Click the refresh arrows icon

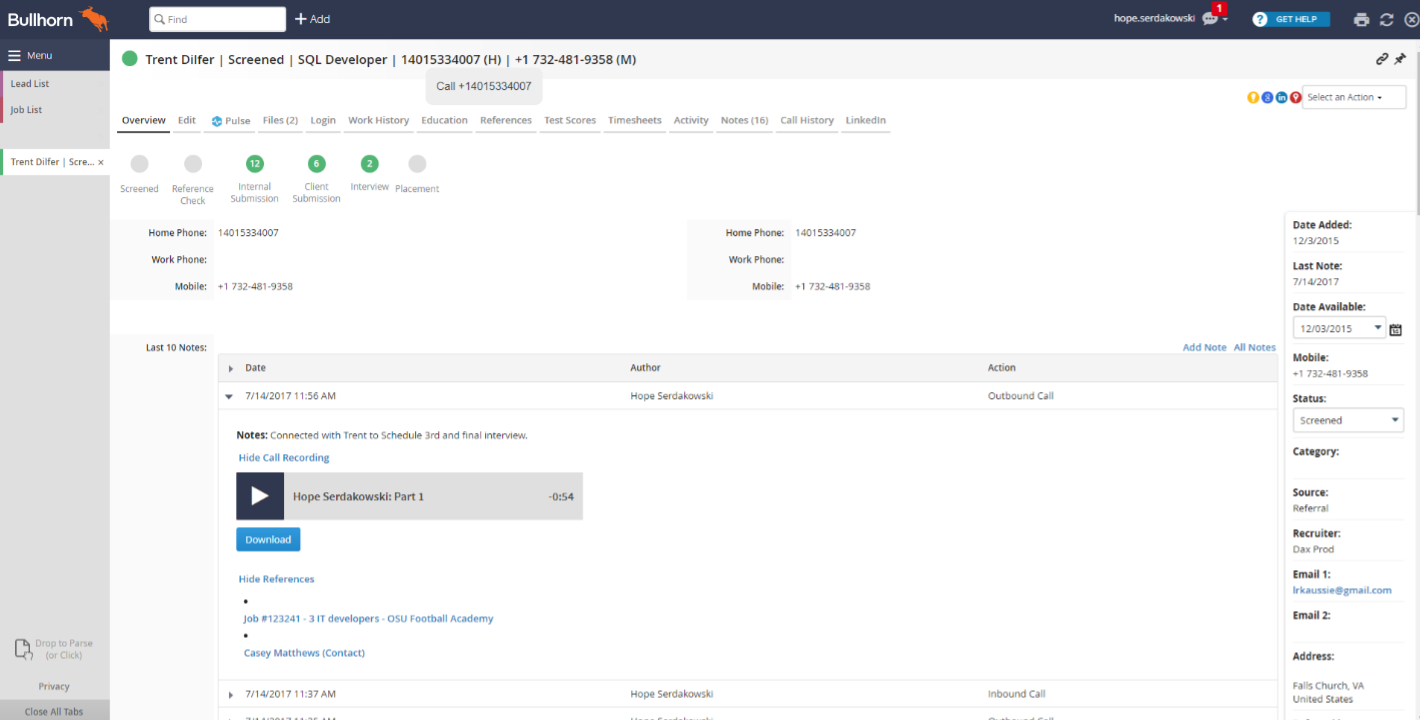click(1387, 19)
